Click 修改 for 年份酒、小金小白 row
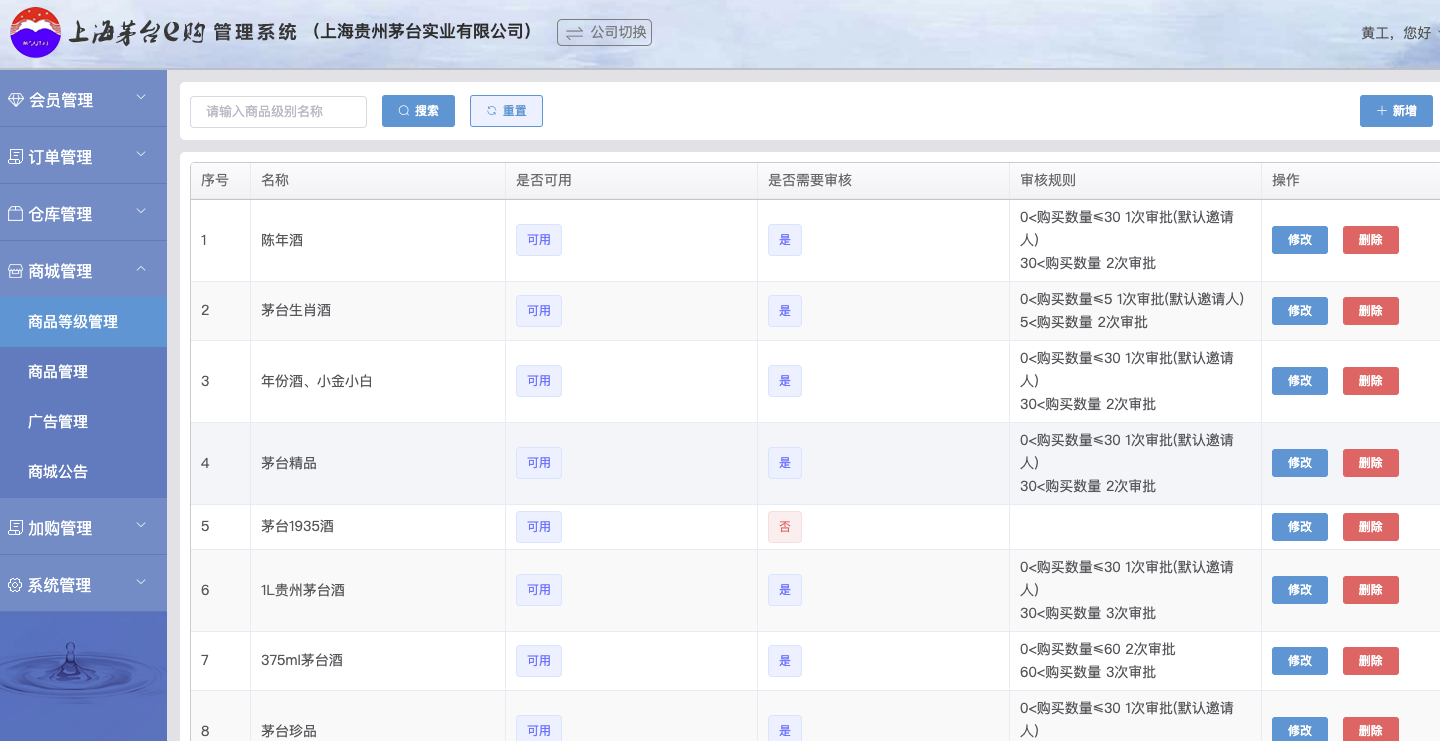This screenshot has width=1440, height=741. [x=1300, y=381]
